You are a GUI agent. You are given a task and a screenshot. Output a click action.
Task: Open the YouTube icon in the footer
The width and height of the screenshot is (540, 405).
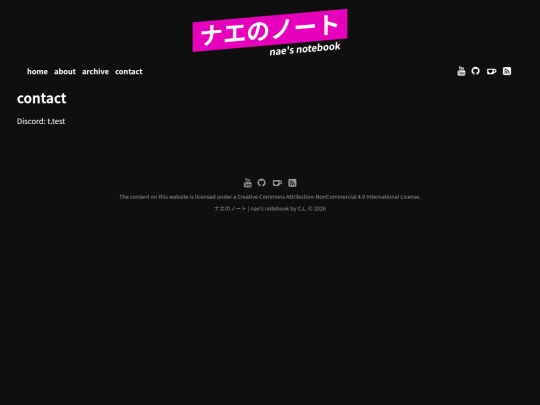tap(248, 183)
